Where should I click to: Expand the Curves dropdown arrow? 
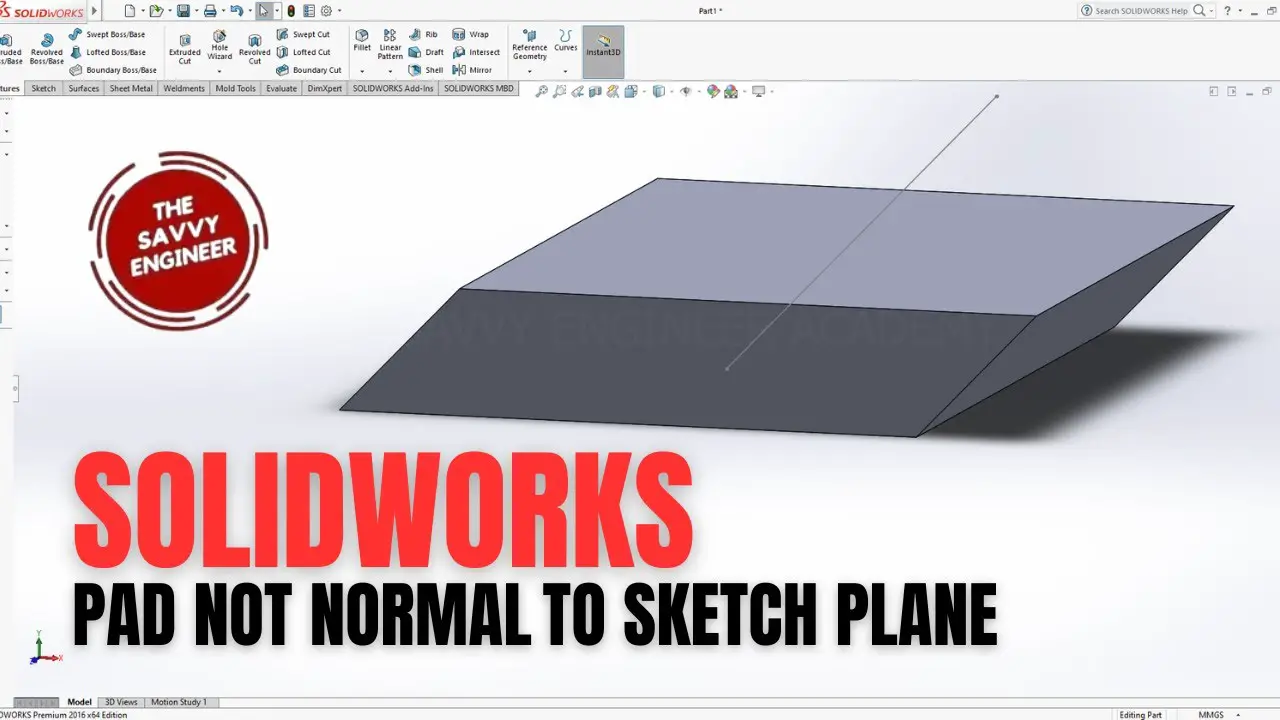point(566,72)
